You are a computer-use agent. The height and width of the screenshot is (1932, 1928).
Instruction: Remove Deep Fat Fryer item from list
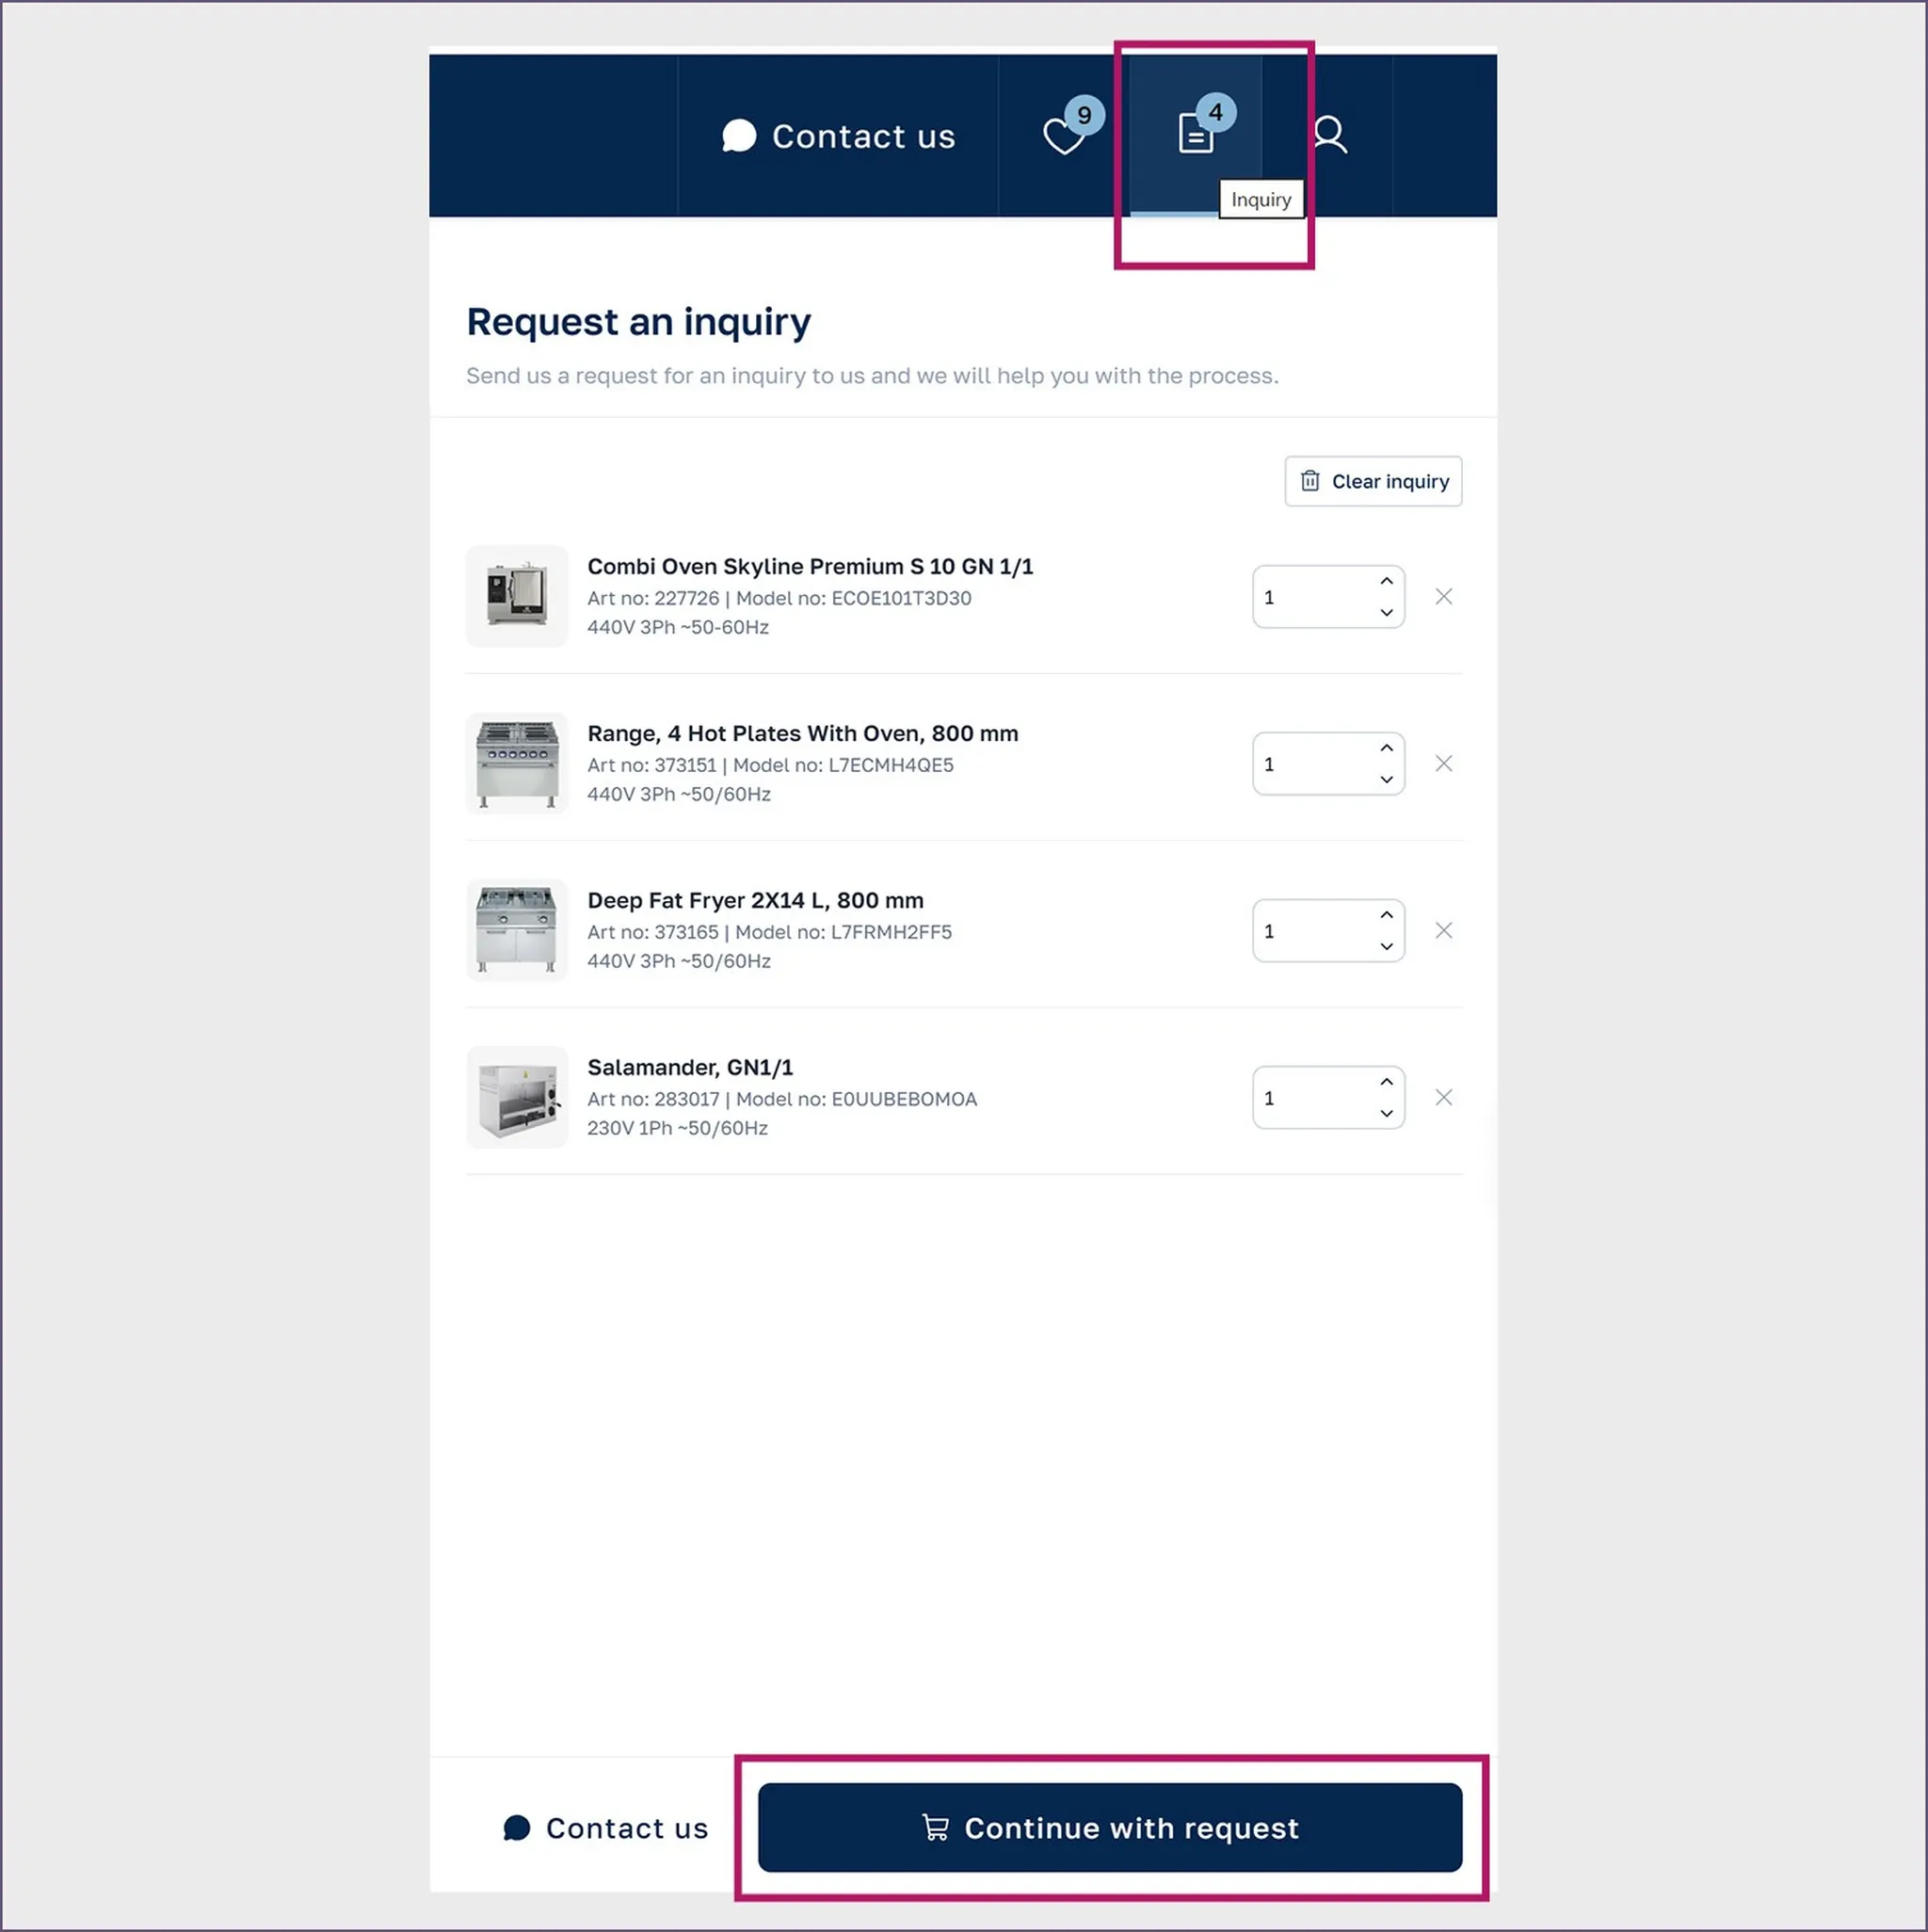(x=1443, y=931)
